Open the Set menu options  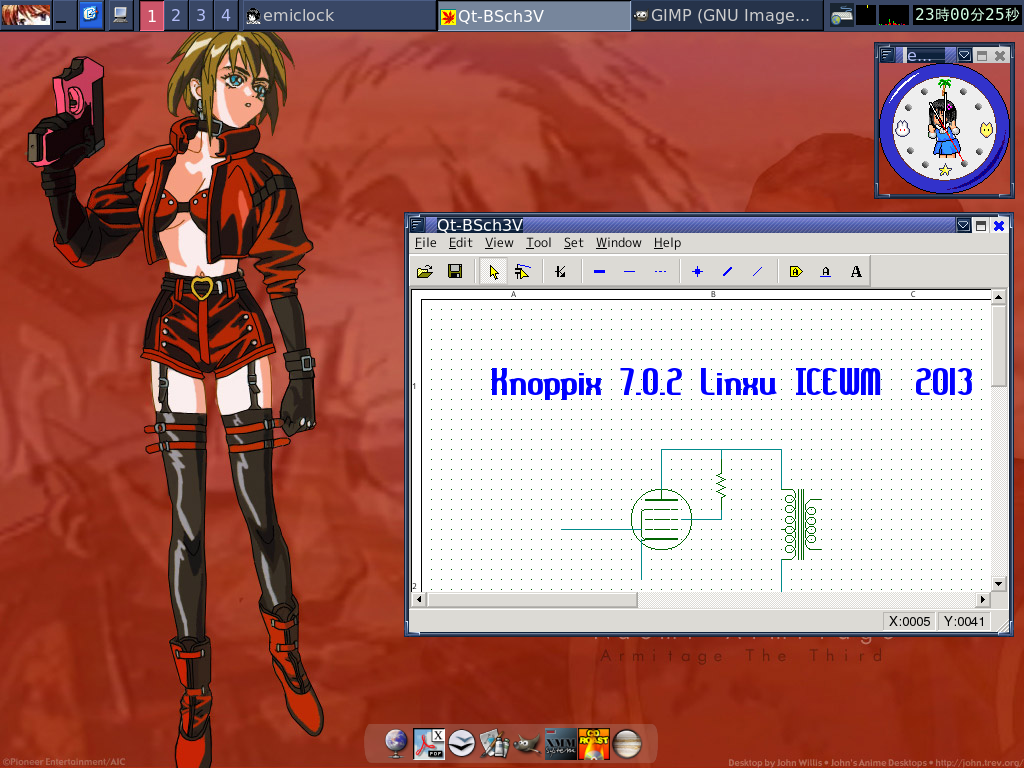(573, 242)
